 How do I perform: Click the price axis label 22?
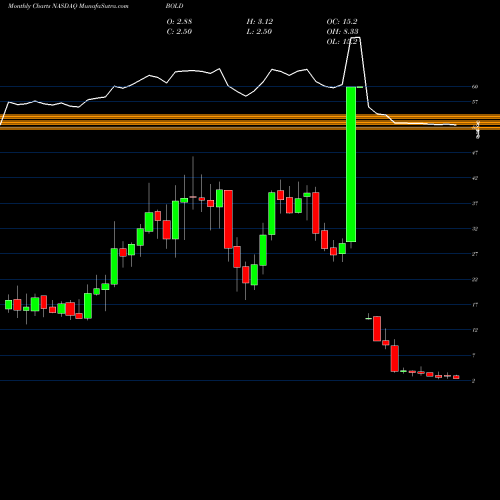[x=475, y=279]
